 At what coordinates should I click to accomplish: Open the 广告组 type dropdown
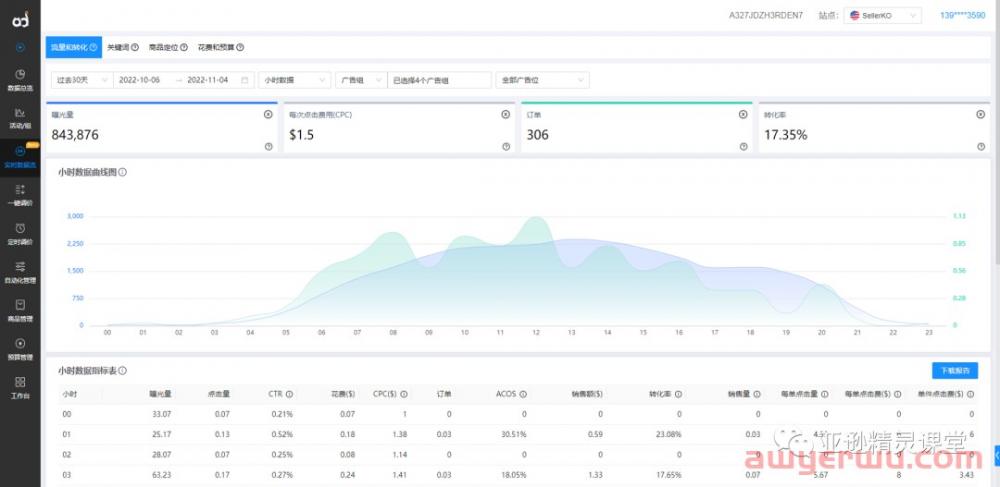coord(362,80)
